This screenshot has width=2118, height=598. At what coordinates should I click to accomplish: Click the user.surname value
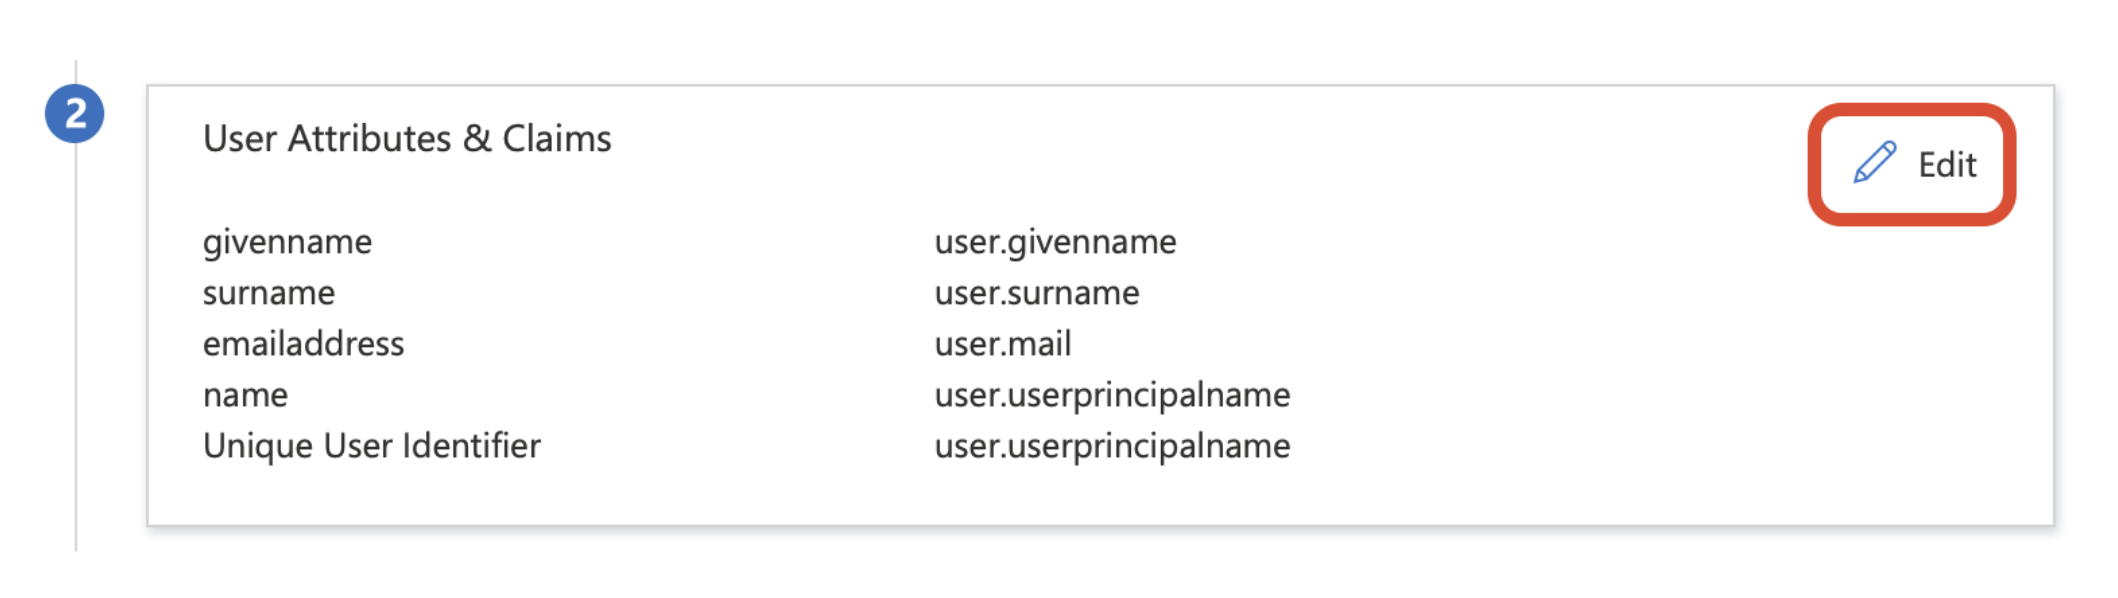1037,293
